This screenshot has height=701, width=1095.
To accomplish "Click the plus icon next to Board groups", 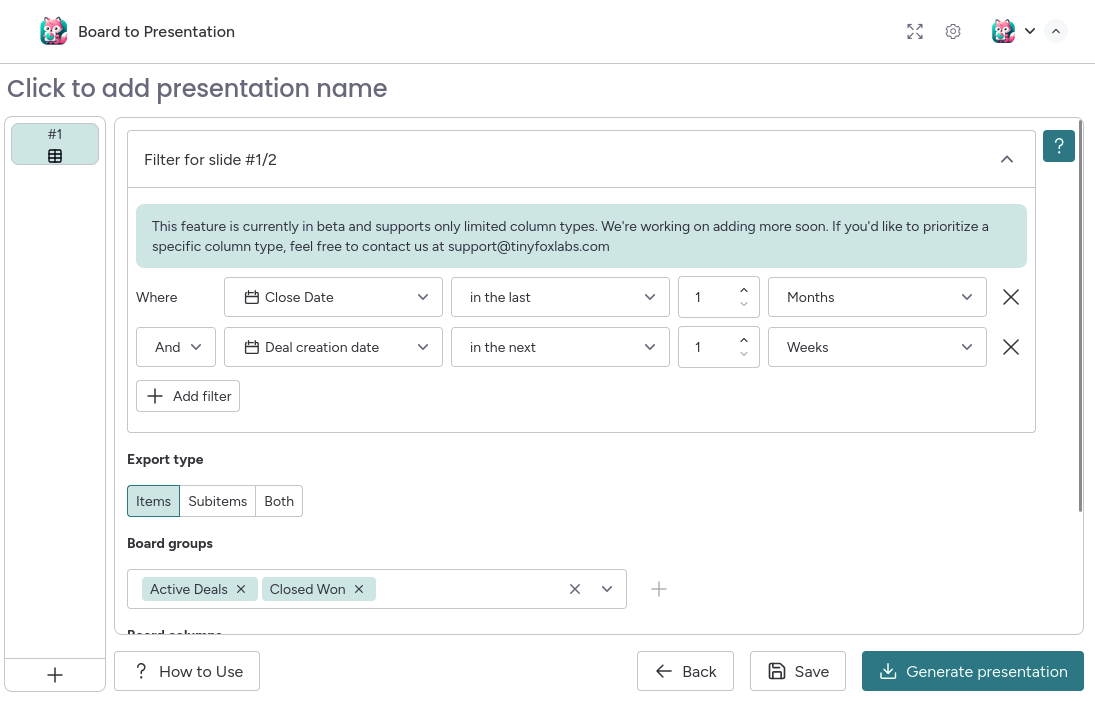I will point(659,589).
